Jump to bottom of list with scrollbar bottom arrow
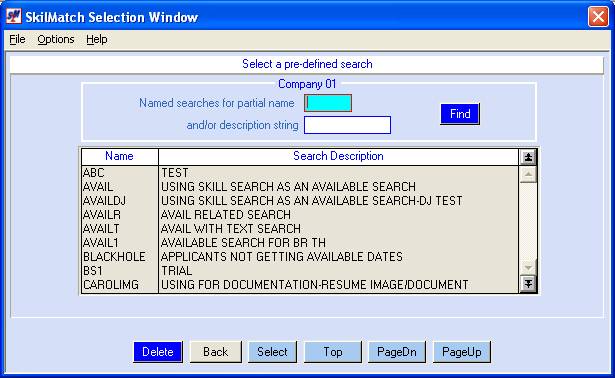The height and width of the screenshot is (378, 615). point(528,284)
